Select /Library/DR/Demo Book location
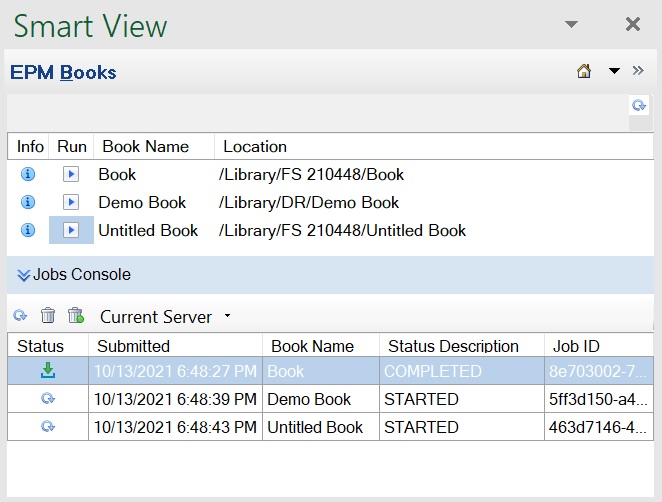This screenshot has width=662, height=502. [x=309, y=203]
